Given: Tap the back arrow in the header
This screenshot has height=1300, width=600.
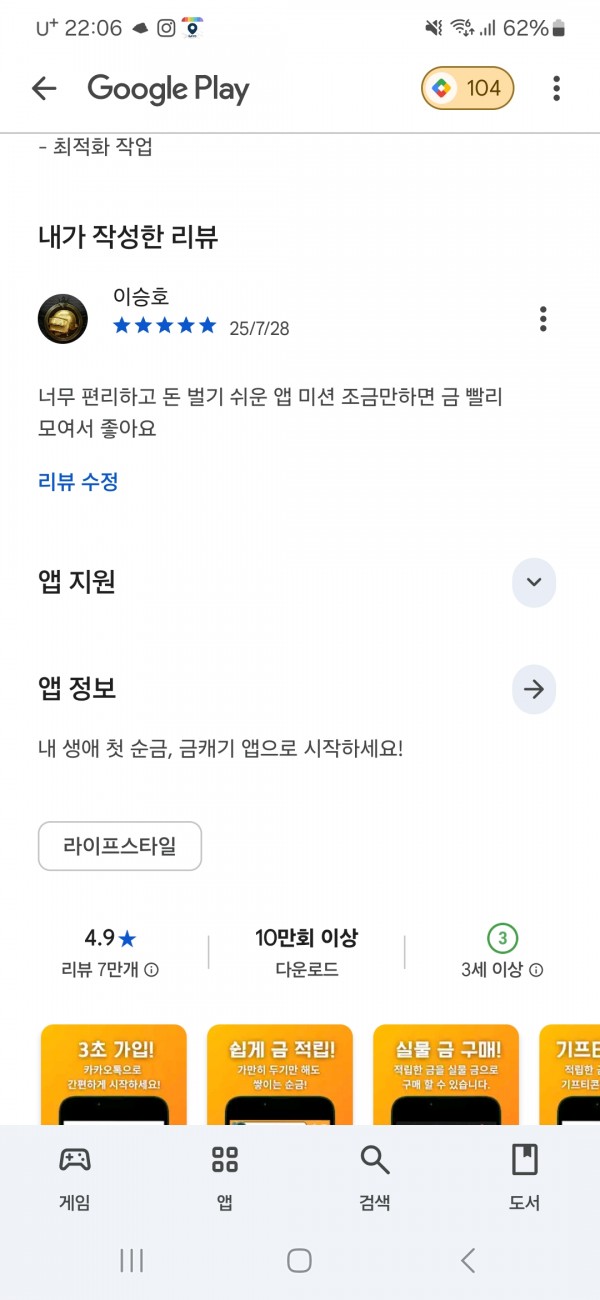Looking at the screenshot, I should click(x=44, y=89).
